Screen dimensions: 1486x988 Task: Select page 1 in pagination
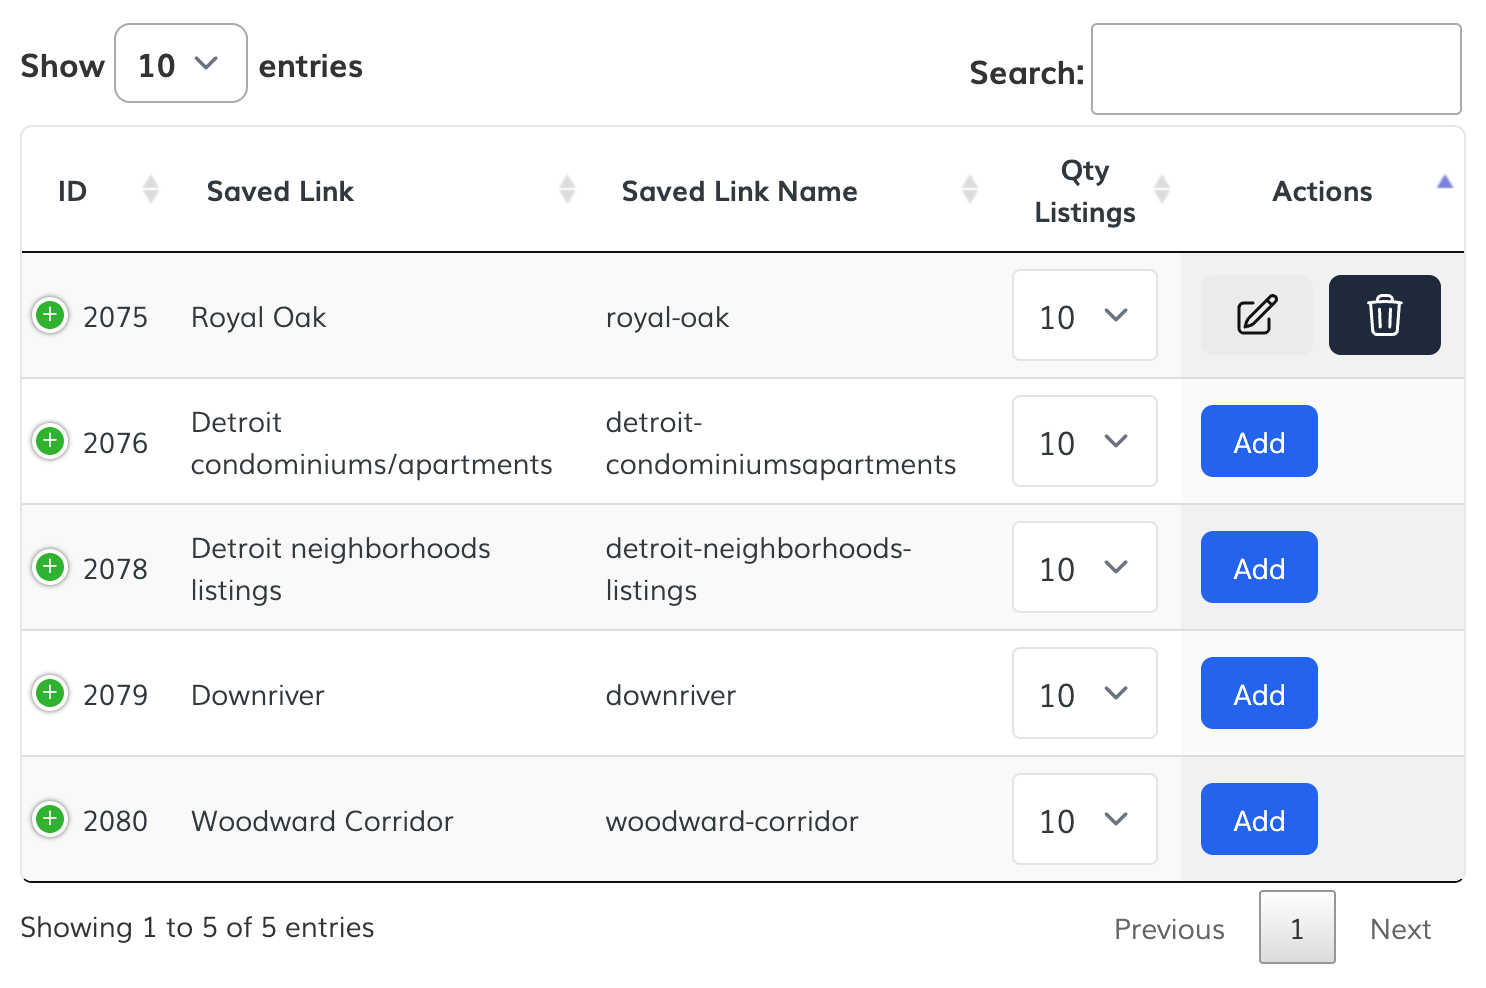pyautogui.click(x=1296, y=928)
